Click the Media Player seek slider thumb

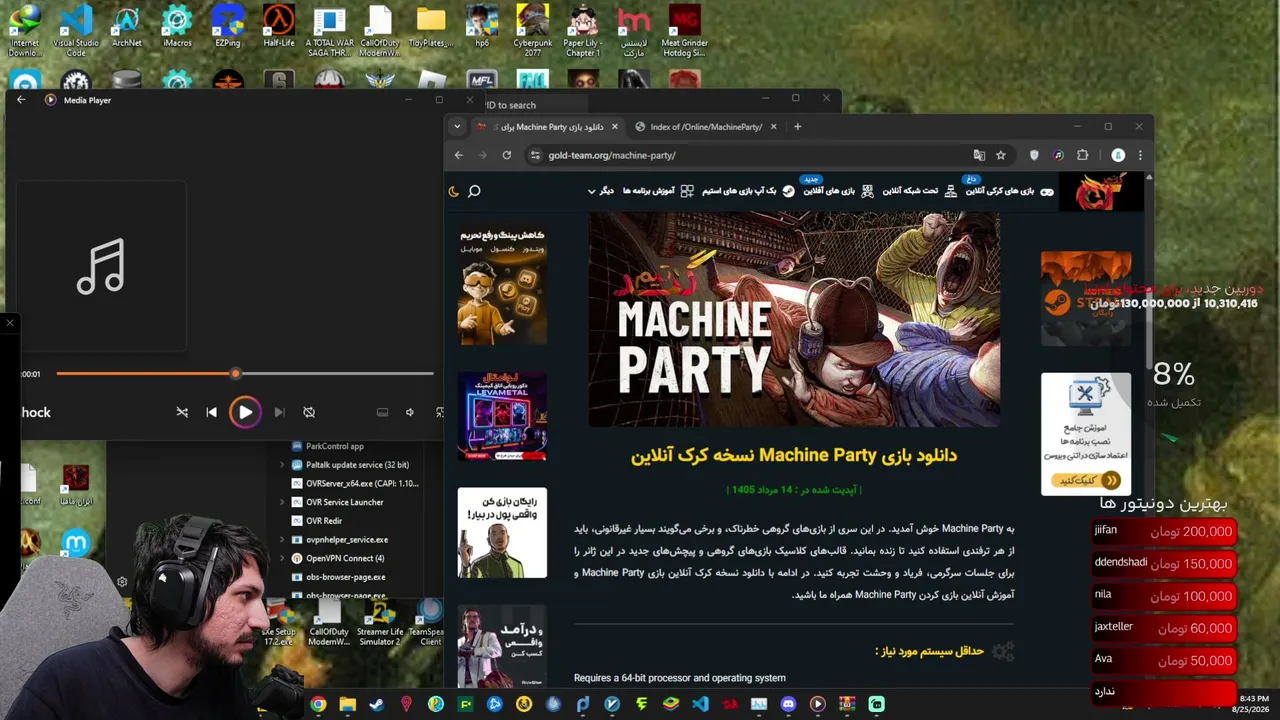[235, 373]
